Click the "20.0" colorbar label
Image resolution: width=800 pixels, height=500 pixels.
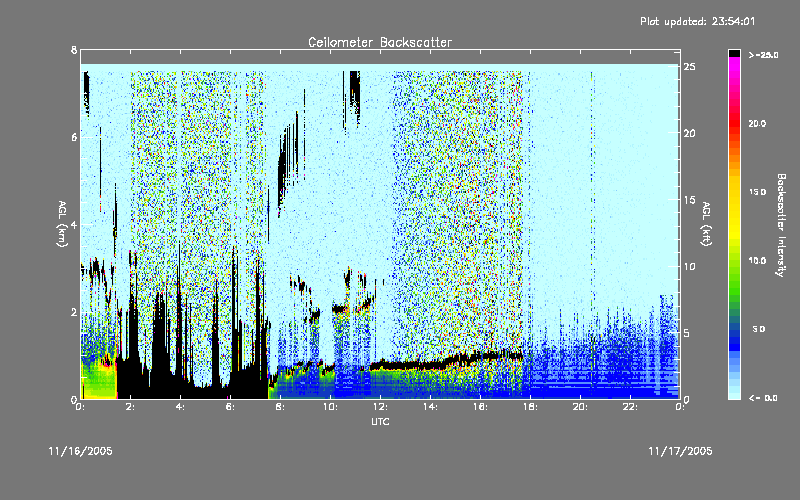(757, 123)
